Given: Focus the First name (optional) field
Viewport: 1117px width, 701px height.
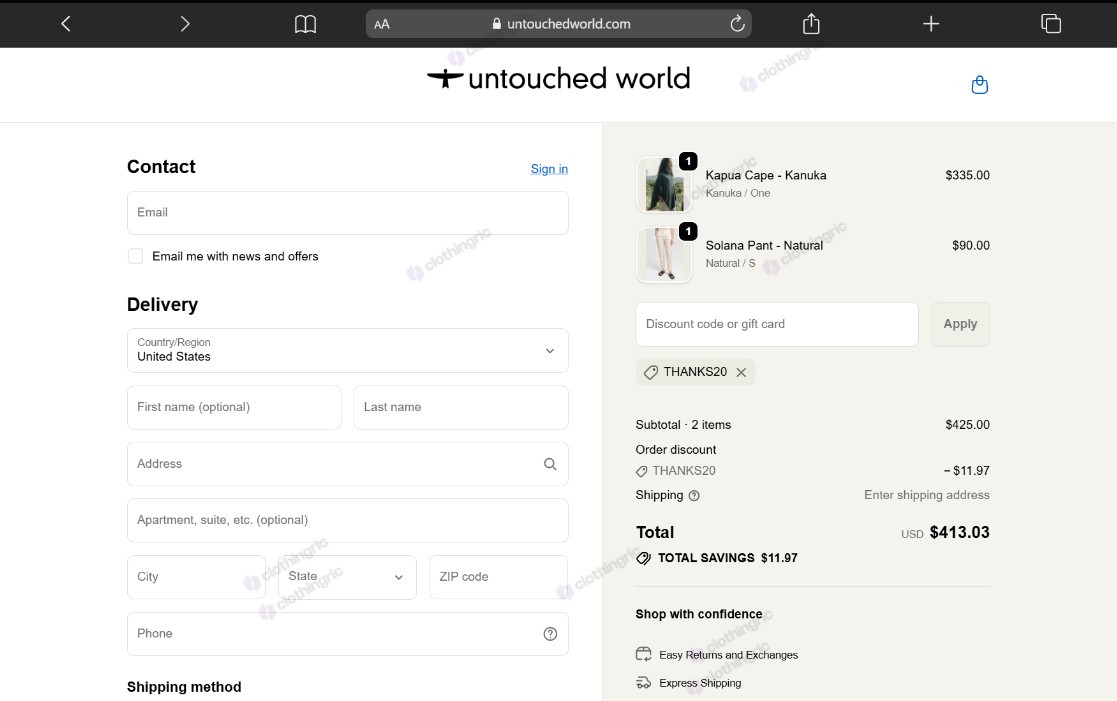Looking at the screenshot, I should pyautogui.click(x=234, y=407).
